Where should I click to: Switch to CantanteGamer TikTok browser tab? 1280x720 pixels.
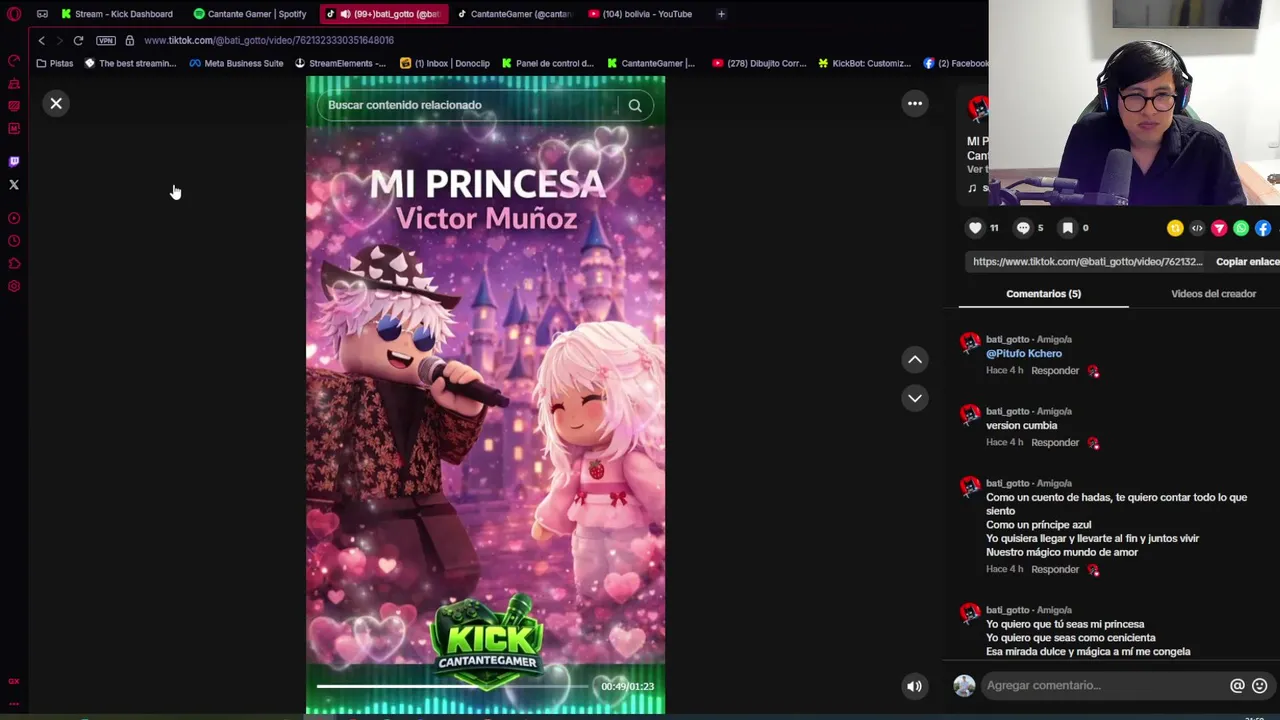click(513, 14)
